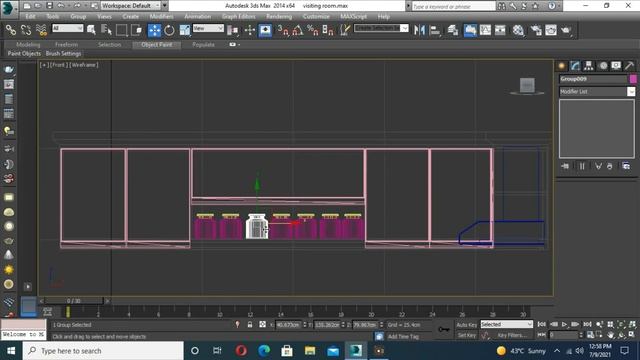
Task: Click the Brush Settings panel button
Action: 63,53
